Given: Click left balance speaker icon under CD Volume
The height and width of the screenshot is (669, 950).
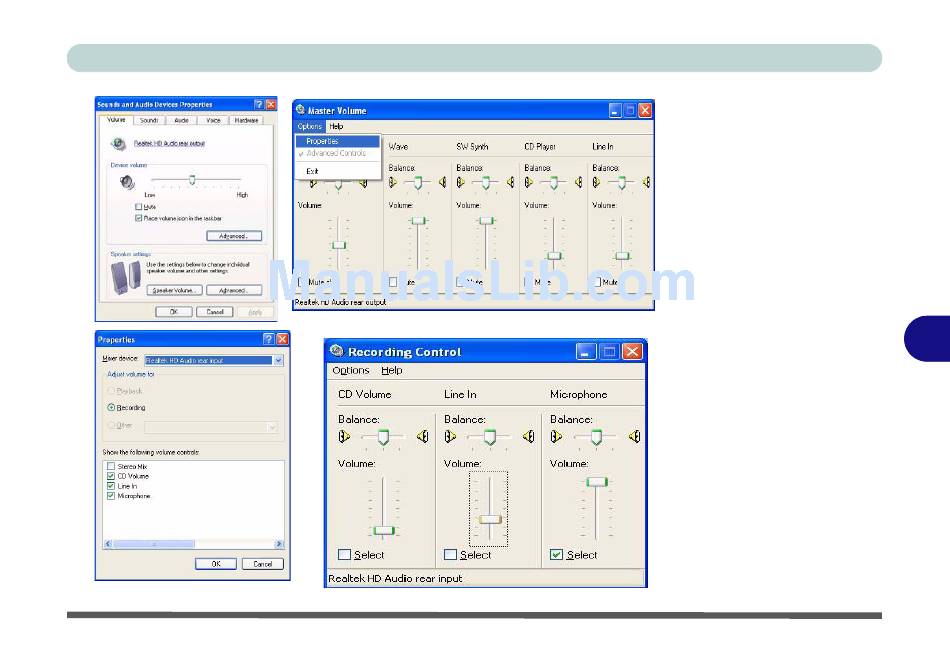Looking at the screenshot, I should [x=344, y=436].
